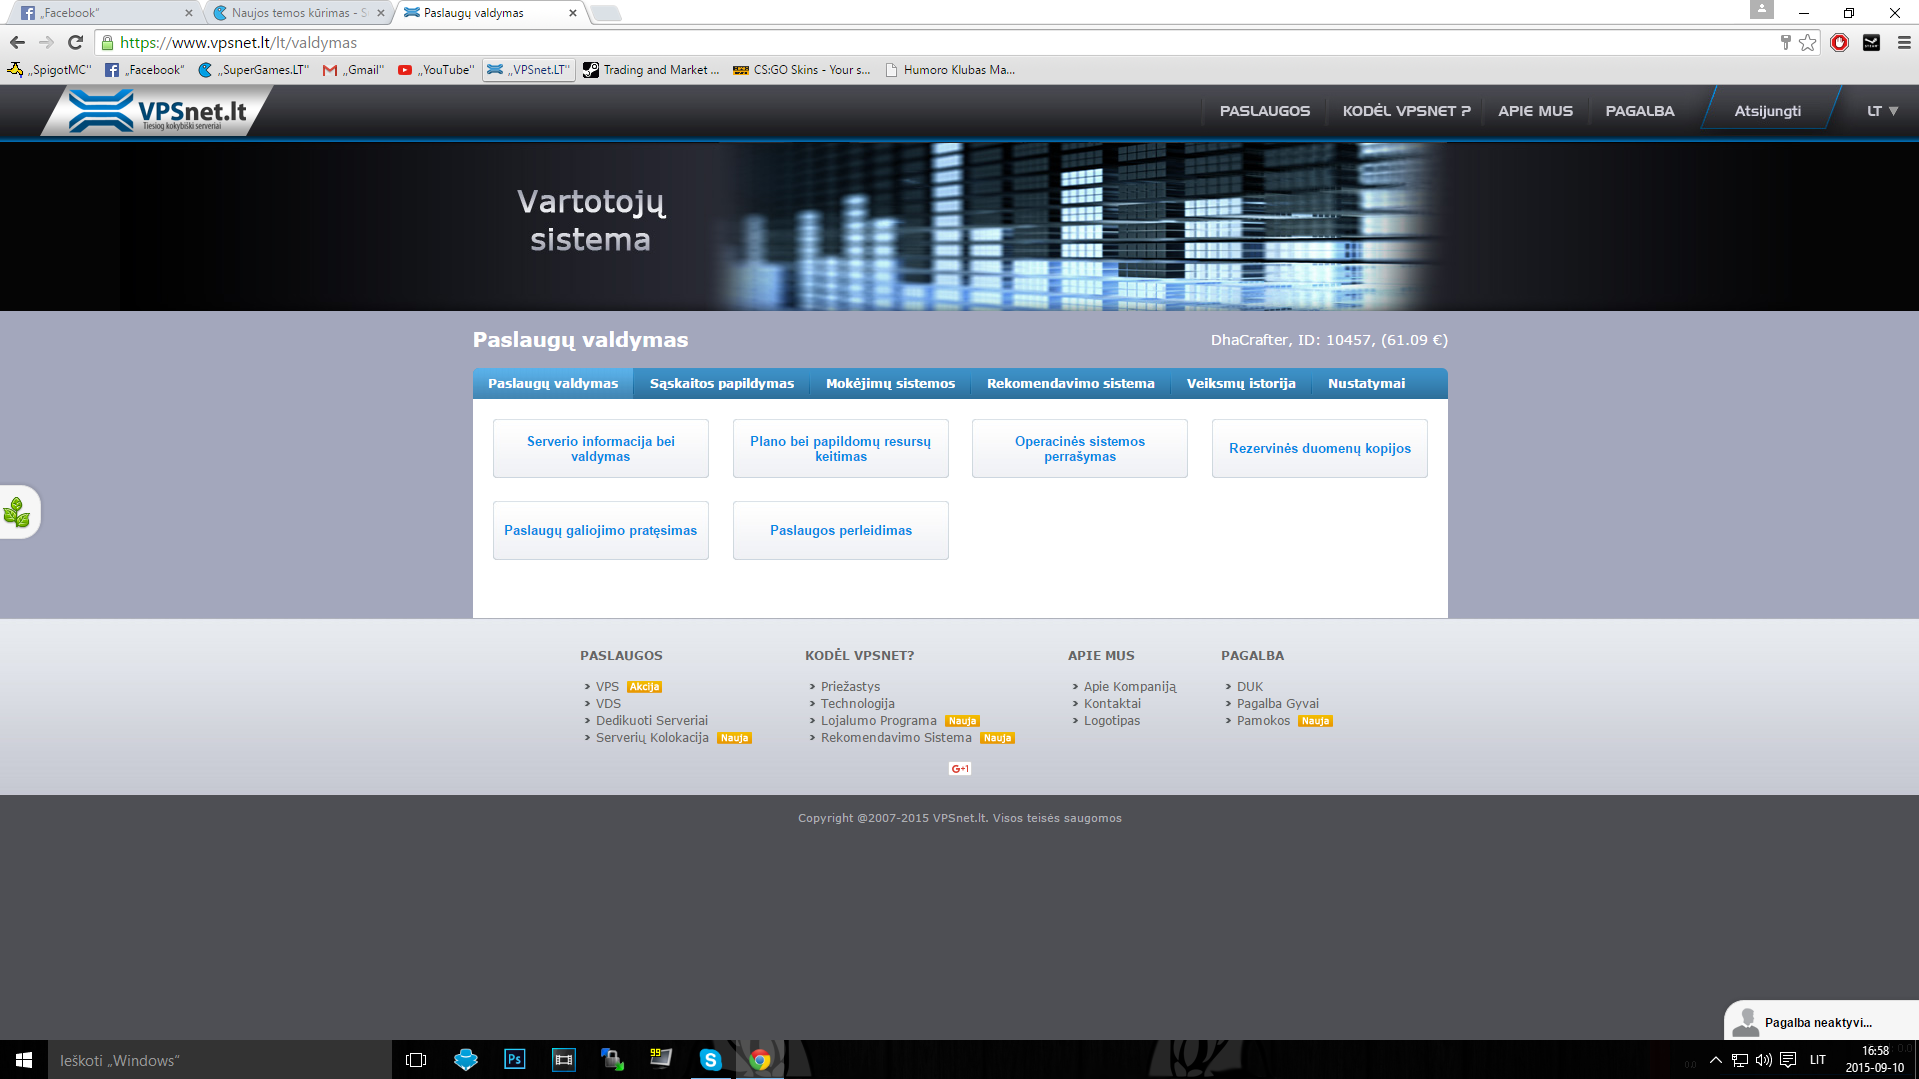Open the Nustatymai tab
Viewport: 1919px width, 1079px height.
(1366, 383)
